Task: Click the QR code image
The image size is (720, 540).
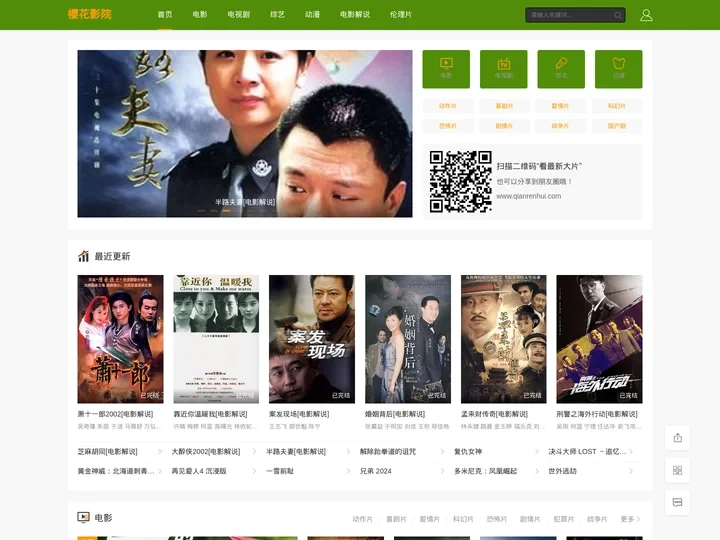Action: (461, 181)
